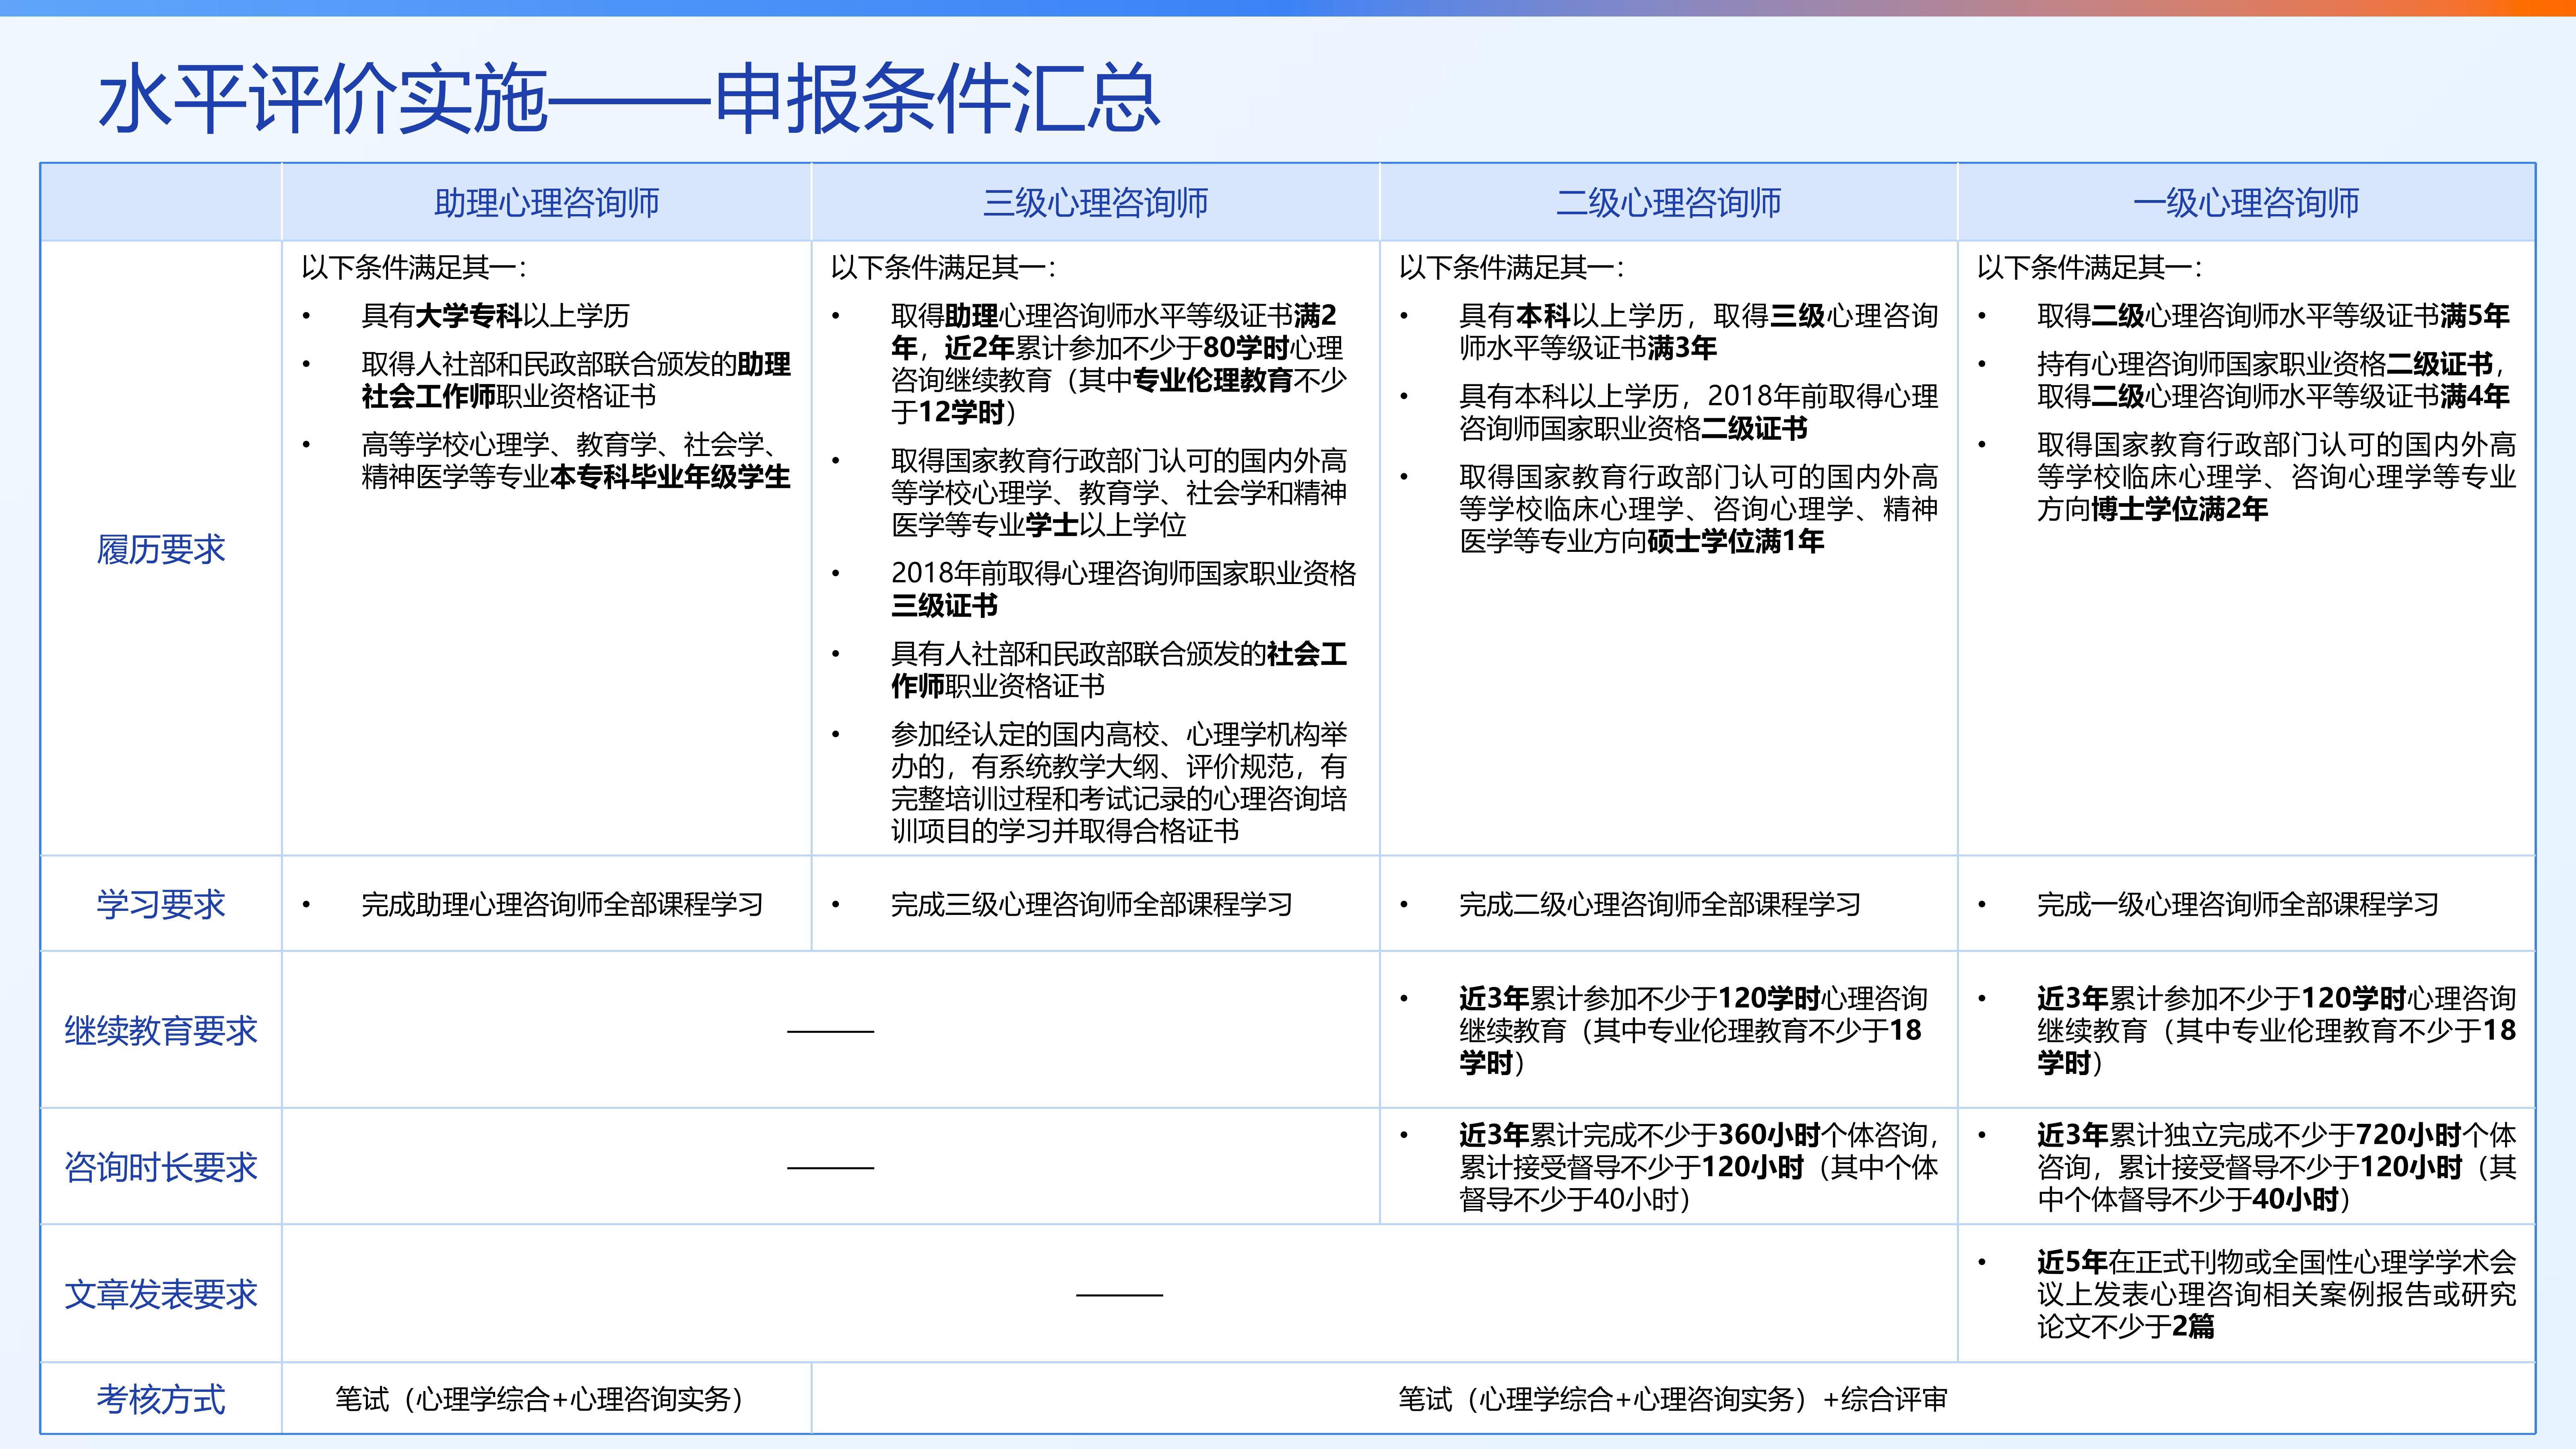Select the 助理心理咨询师 column header

pyautogui.click(x=546, y=203)
